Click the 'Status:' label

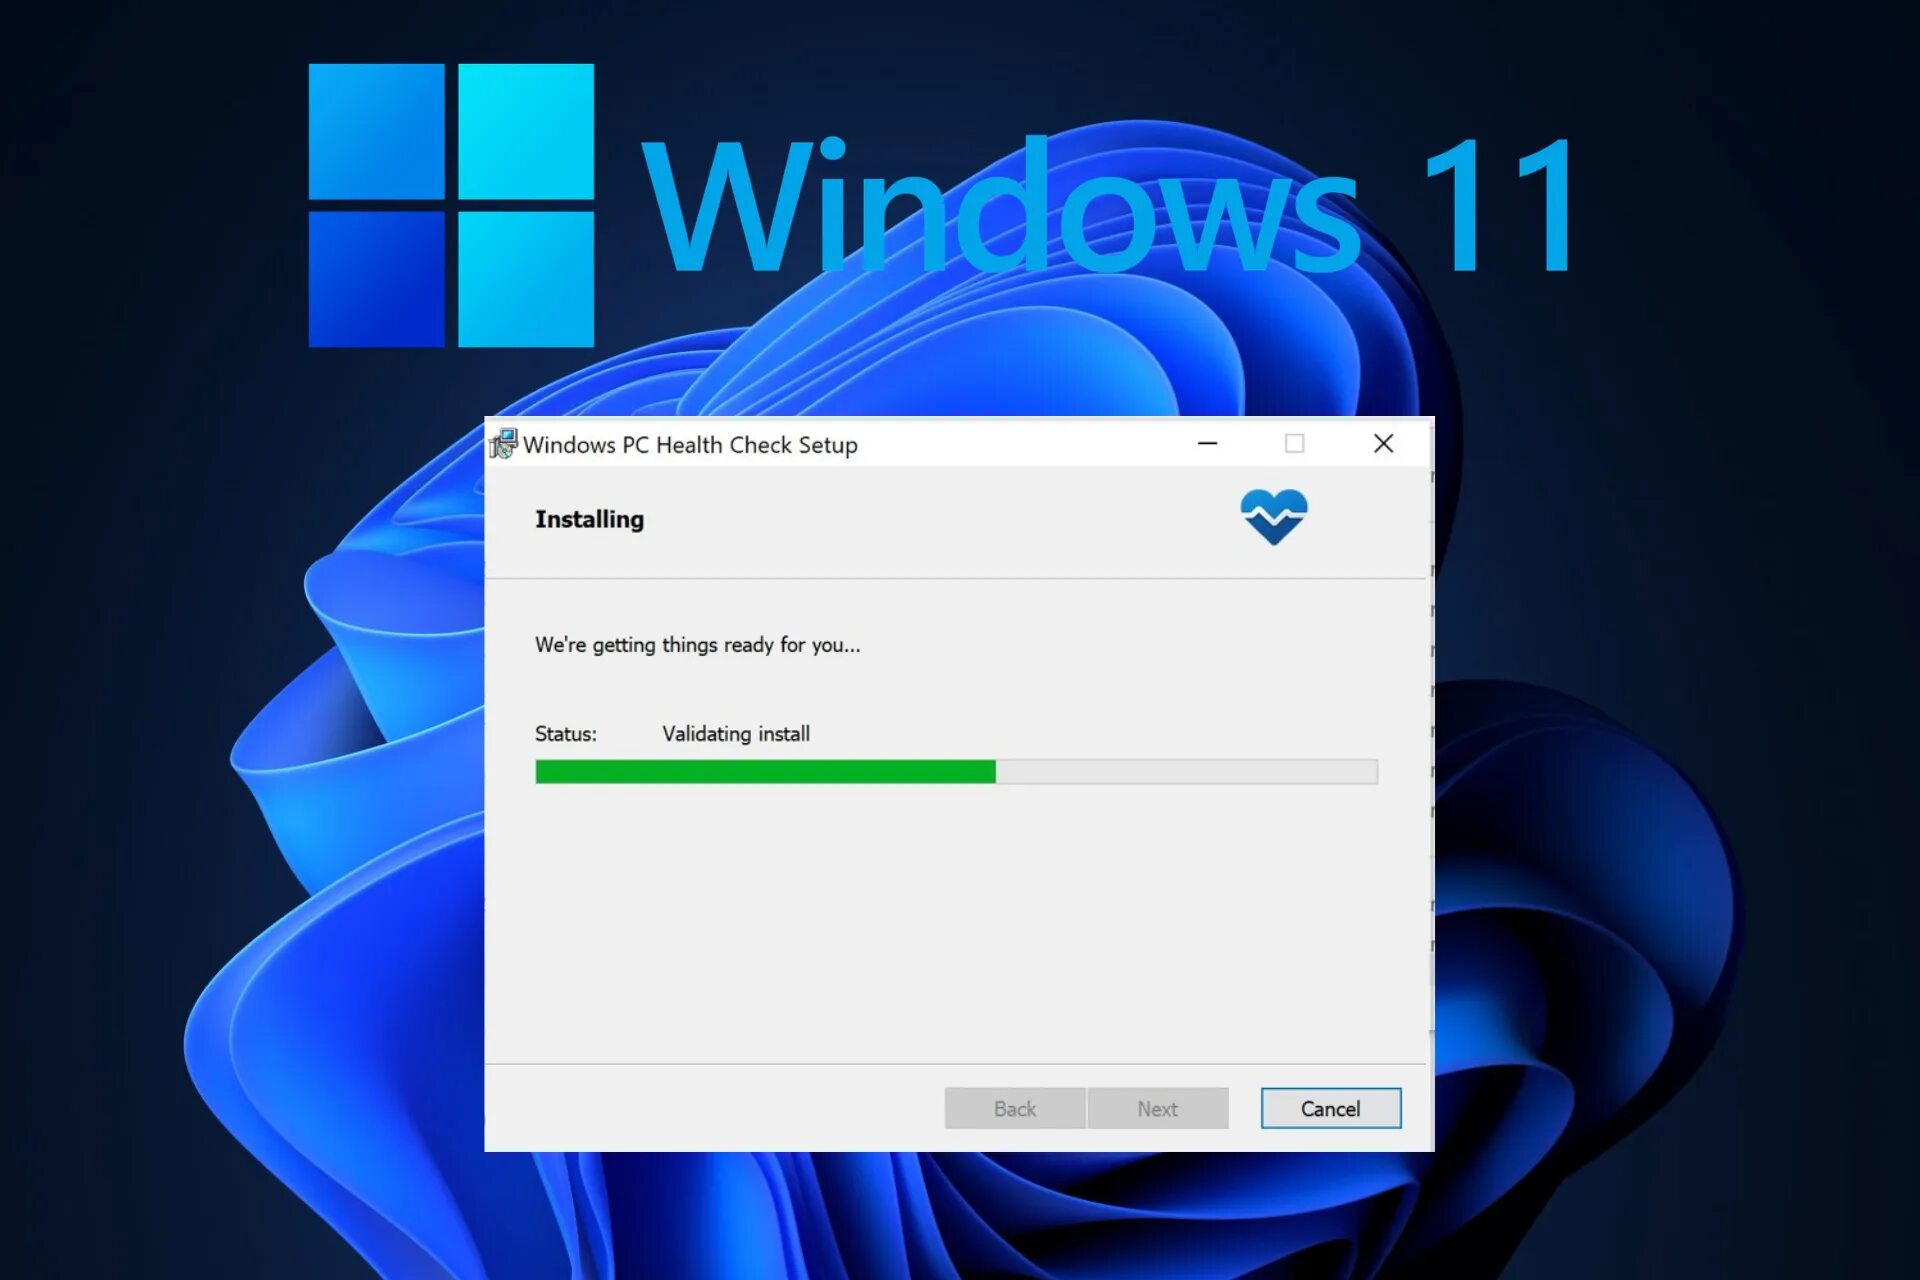[x=566, y=734]
